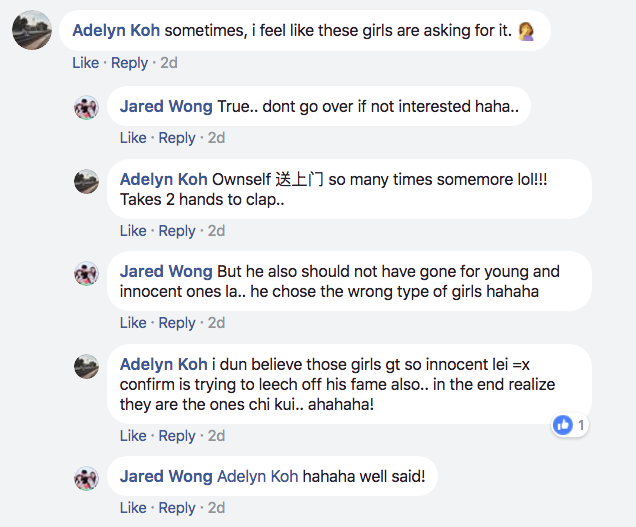Click Jared Wong's avatar on 'hahaha well said' reply

[x=87, y=478]
